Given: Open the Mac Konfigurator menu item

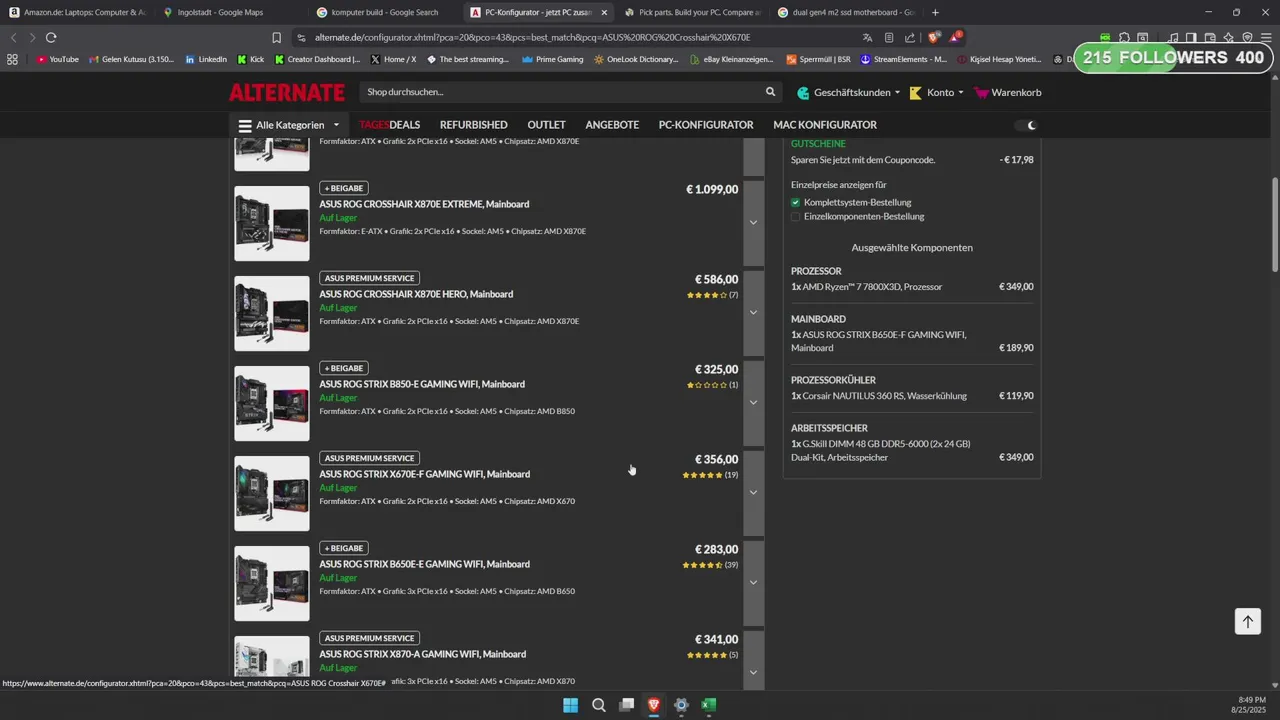Looking at the screenshot, I should 825,125.
